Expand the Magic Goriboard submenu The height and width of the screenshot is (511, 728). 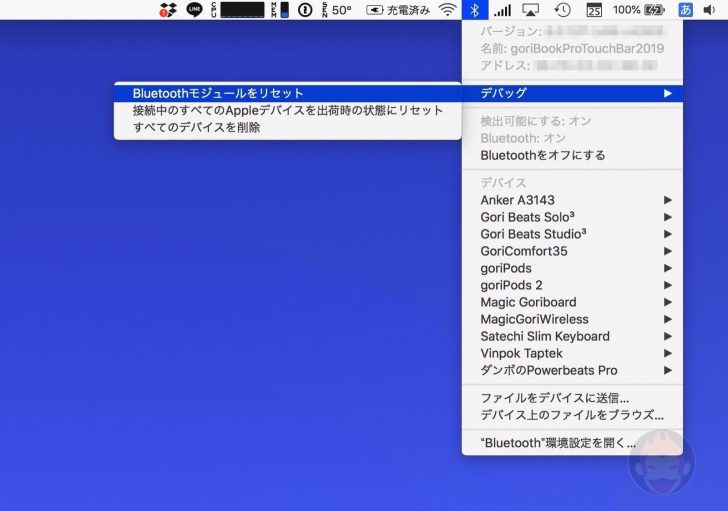(572, 302)
